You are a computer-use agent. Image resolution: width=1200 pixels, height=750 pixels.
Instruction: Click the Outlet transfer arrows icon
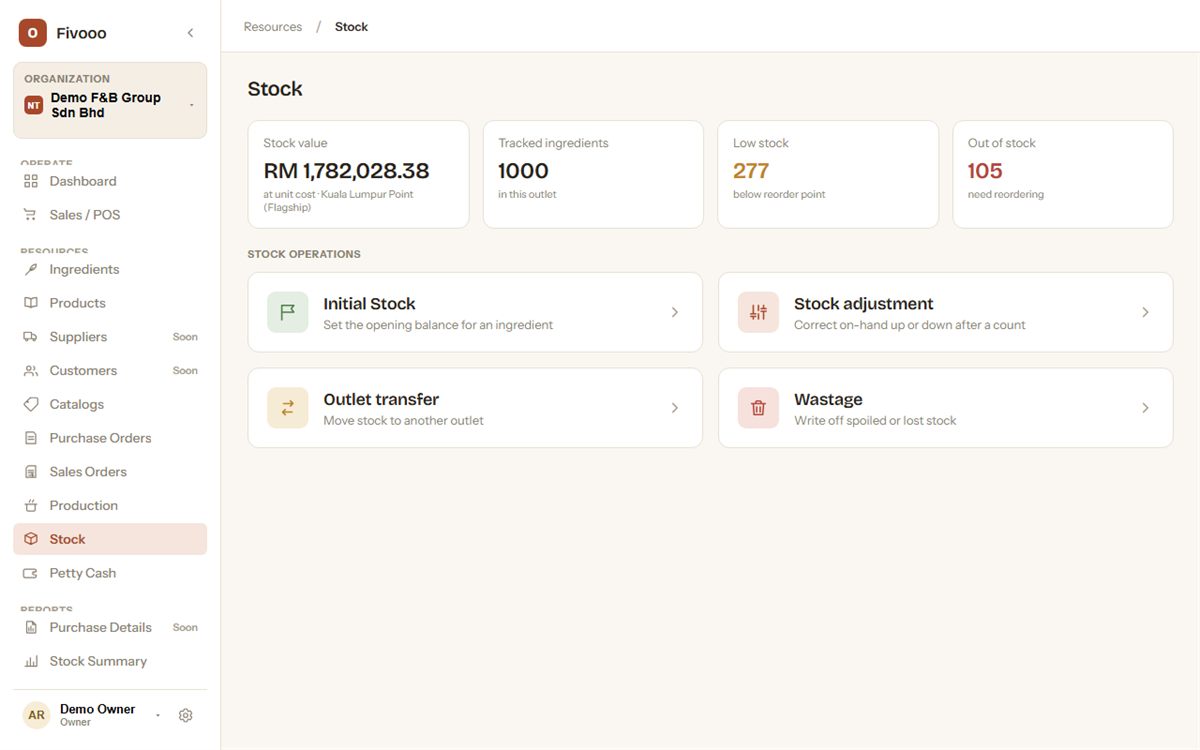[x=287, y=408]
